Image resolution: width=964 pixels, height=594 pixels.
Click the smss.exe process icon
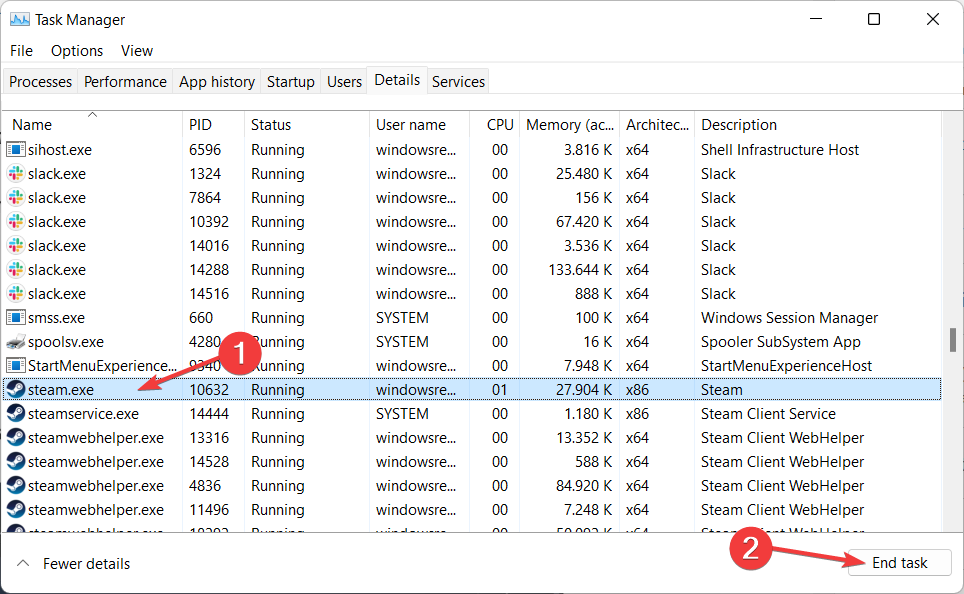coord(16,317)
